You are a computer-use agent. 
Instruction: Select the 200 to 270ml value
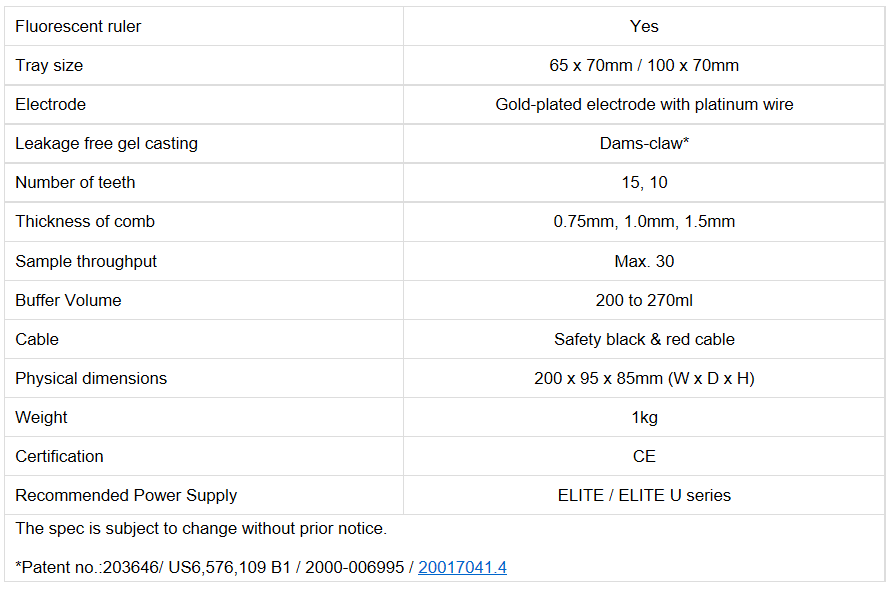[644, 300]
